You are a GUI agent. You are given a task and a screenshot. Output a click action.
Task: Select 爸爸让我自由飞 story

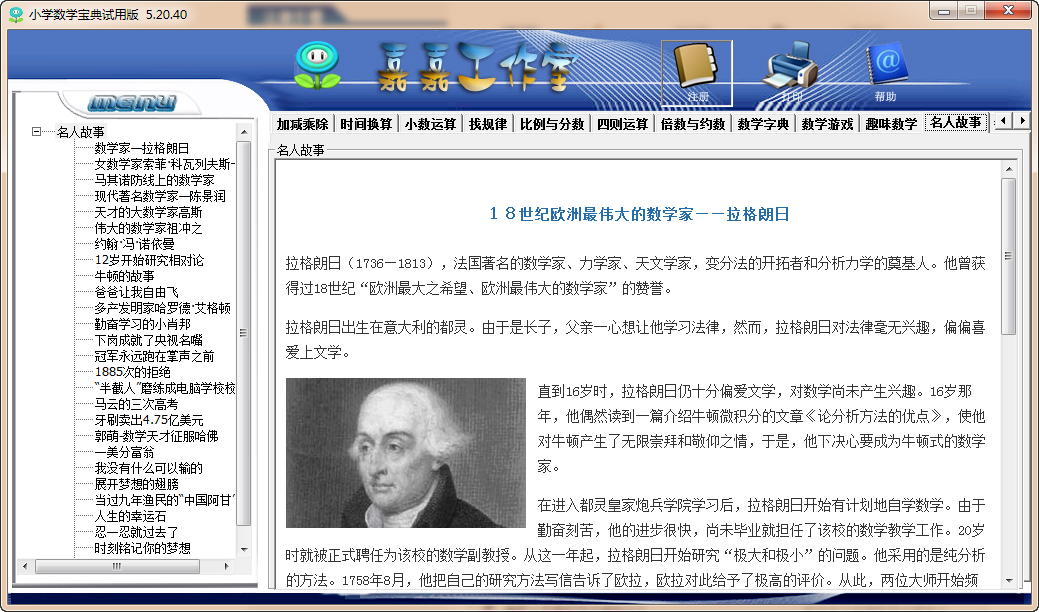137,292
